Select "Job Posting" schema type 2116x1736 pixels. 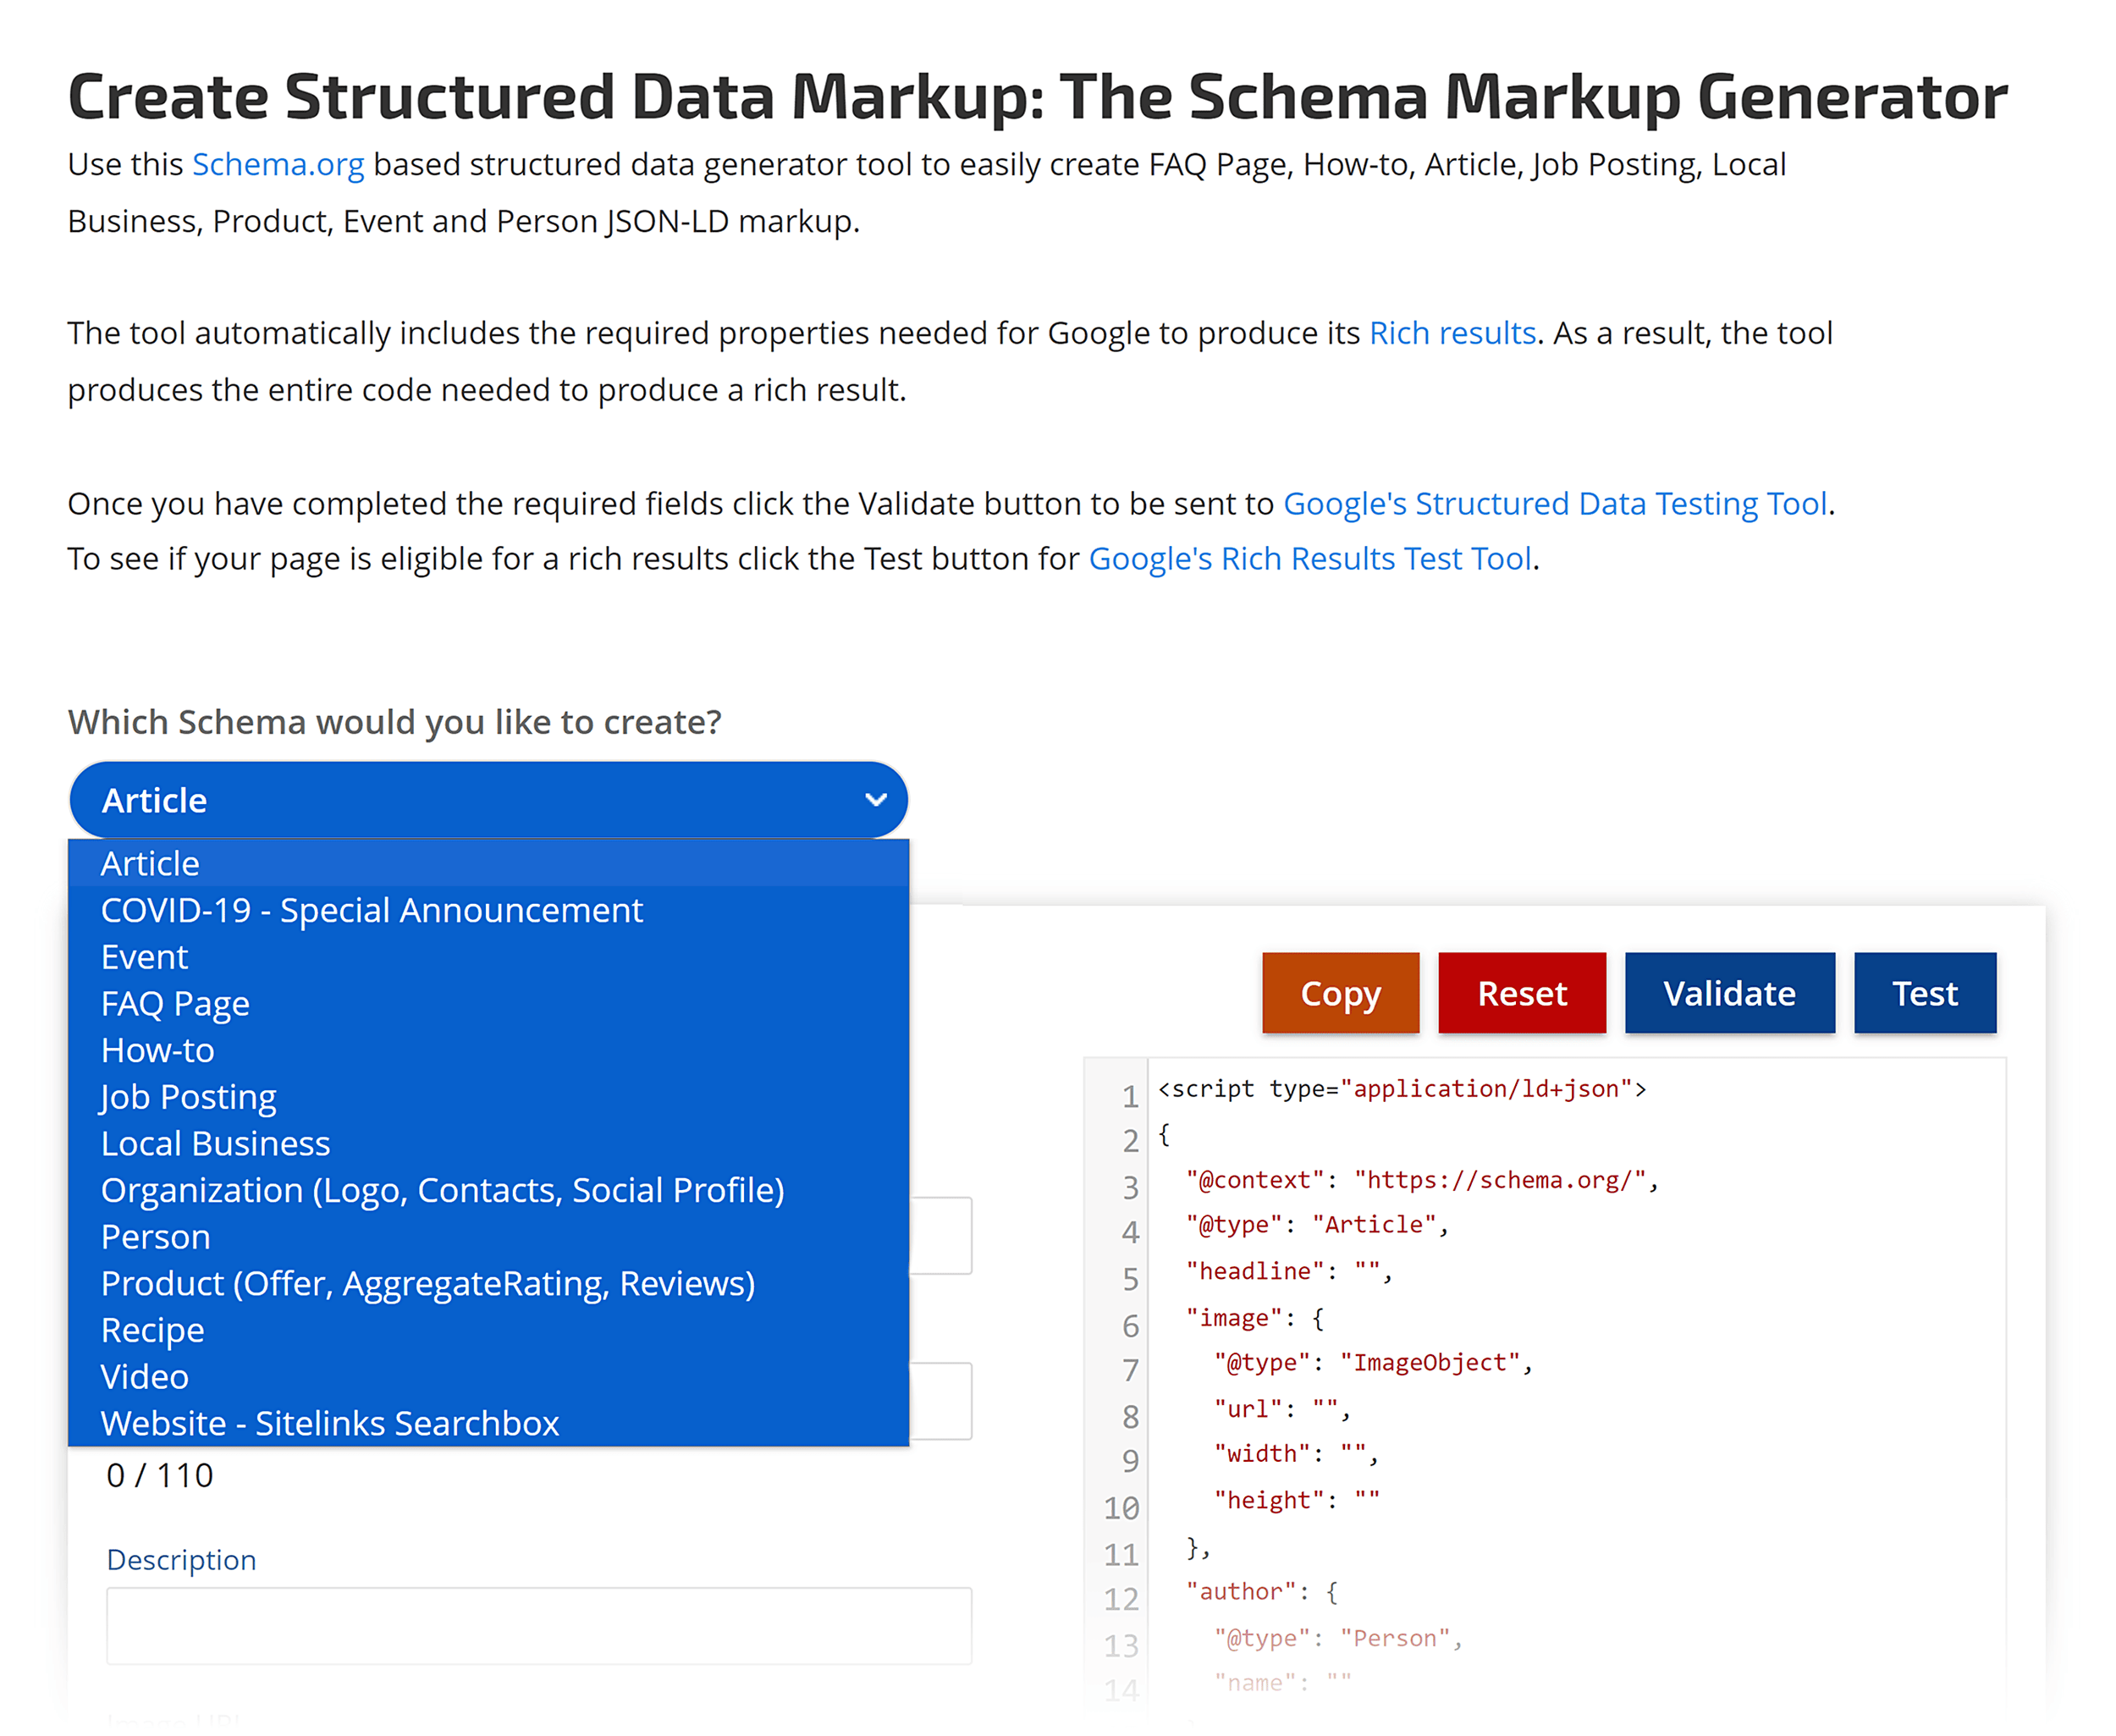coord(188,1096)
